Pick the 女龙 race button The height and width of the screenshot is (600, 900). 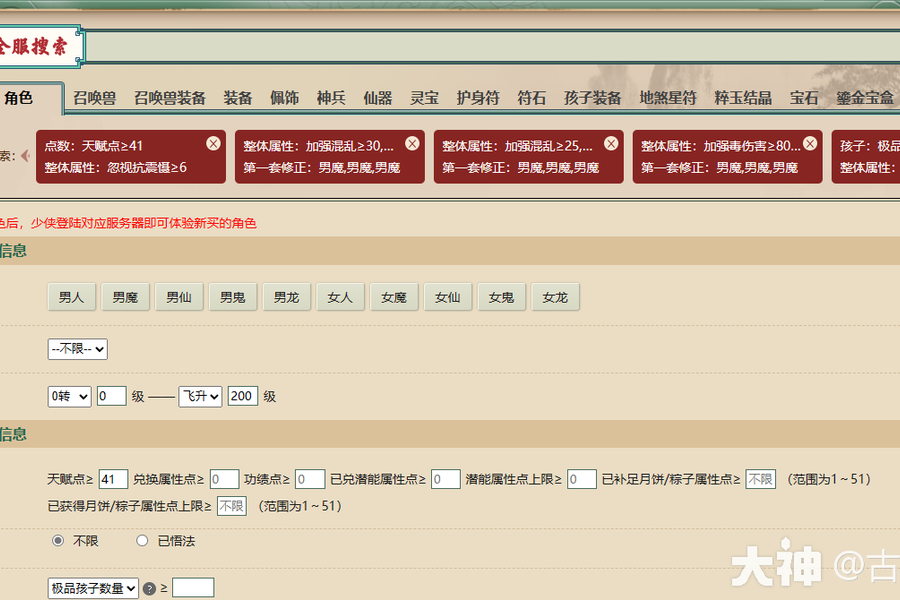(555, 297)
